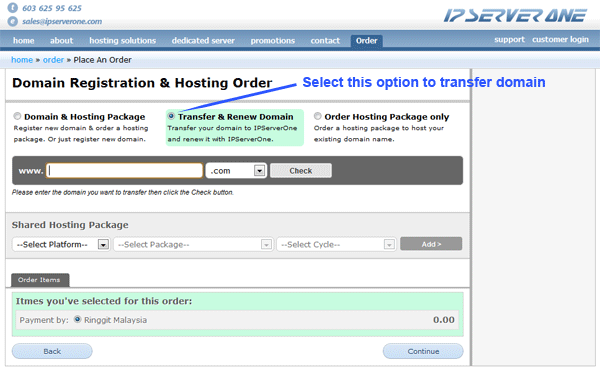Click the IP ServerOne logo
The image size is (600, 370).
click(515, 16)
